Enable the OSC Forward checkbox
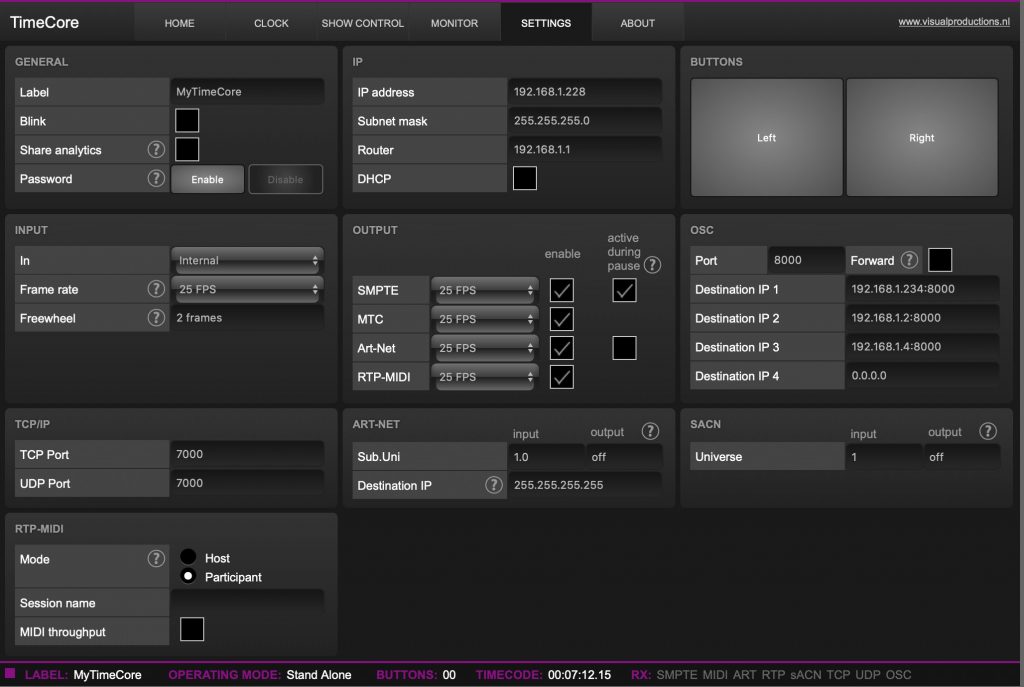Screen dimensions: 1024x687 [x=940, y=260]
